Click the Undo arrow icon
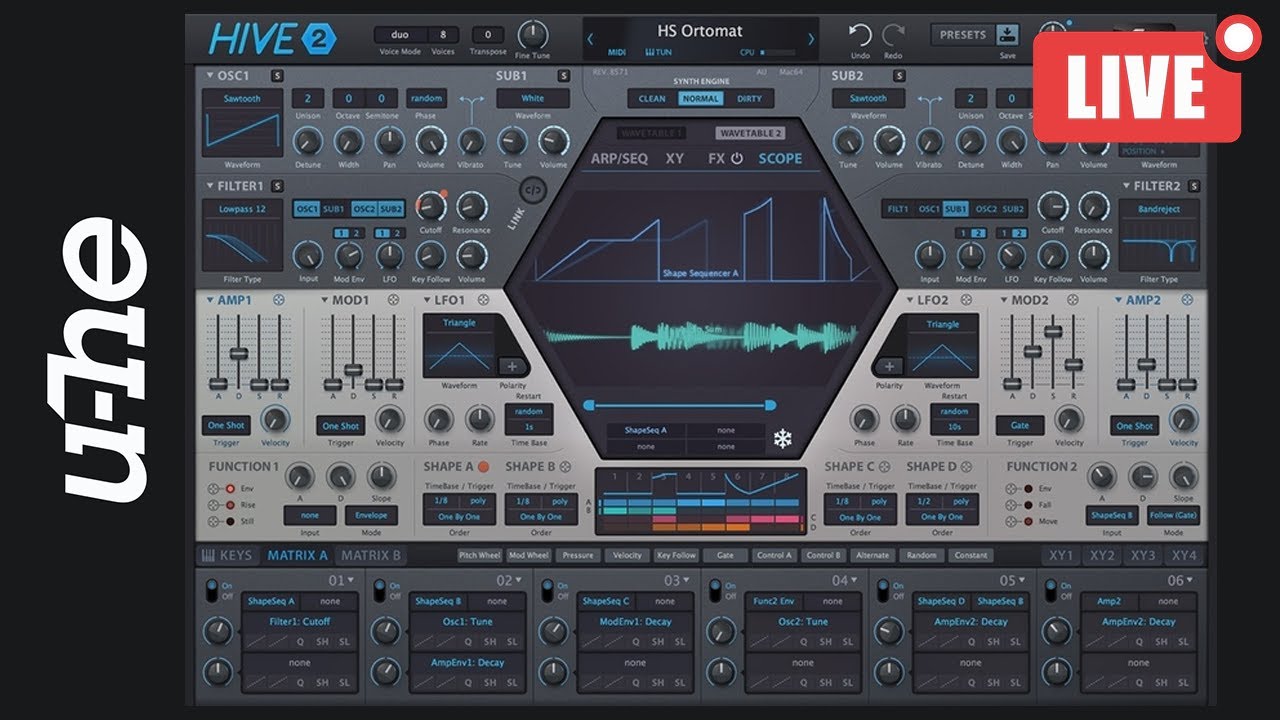1280x720 pixels. point(860,36)
